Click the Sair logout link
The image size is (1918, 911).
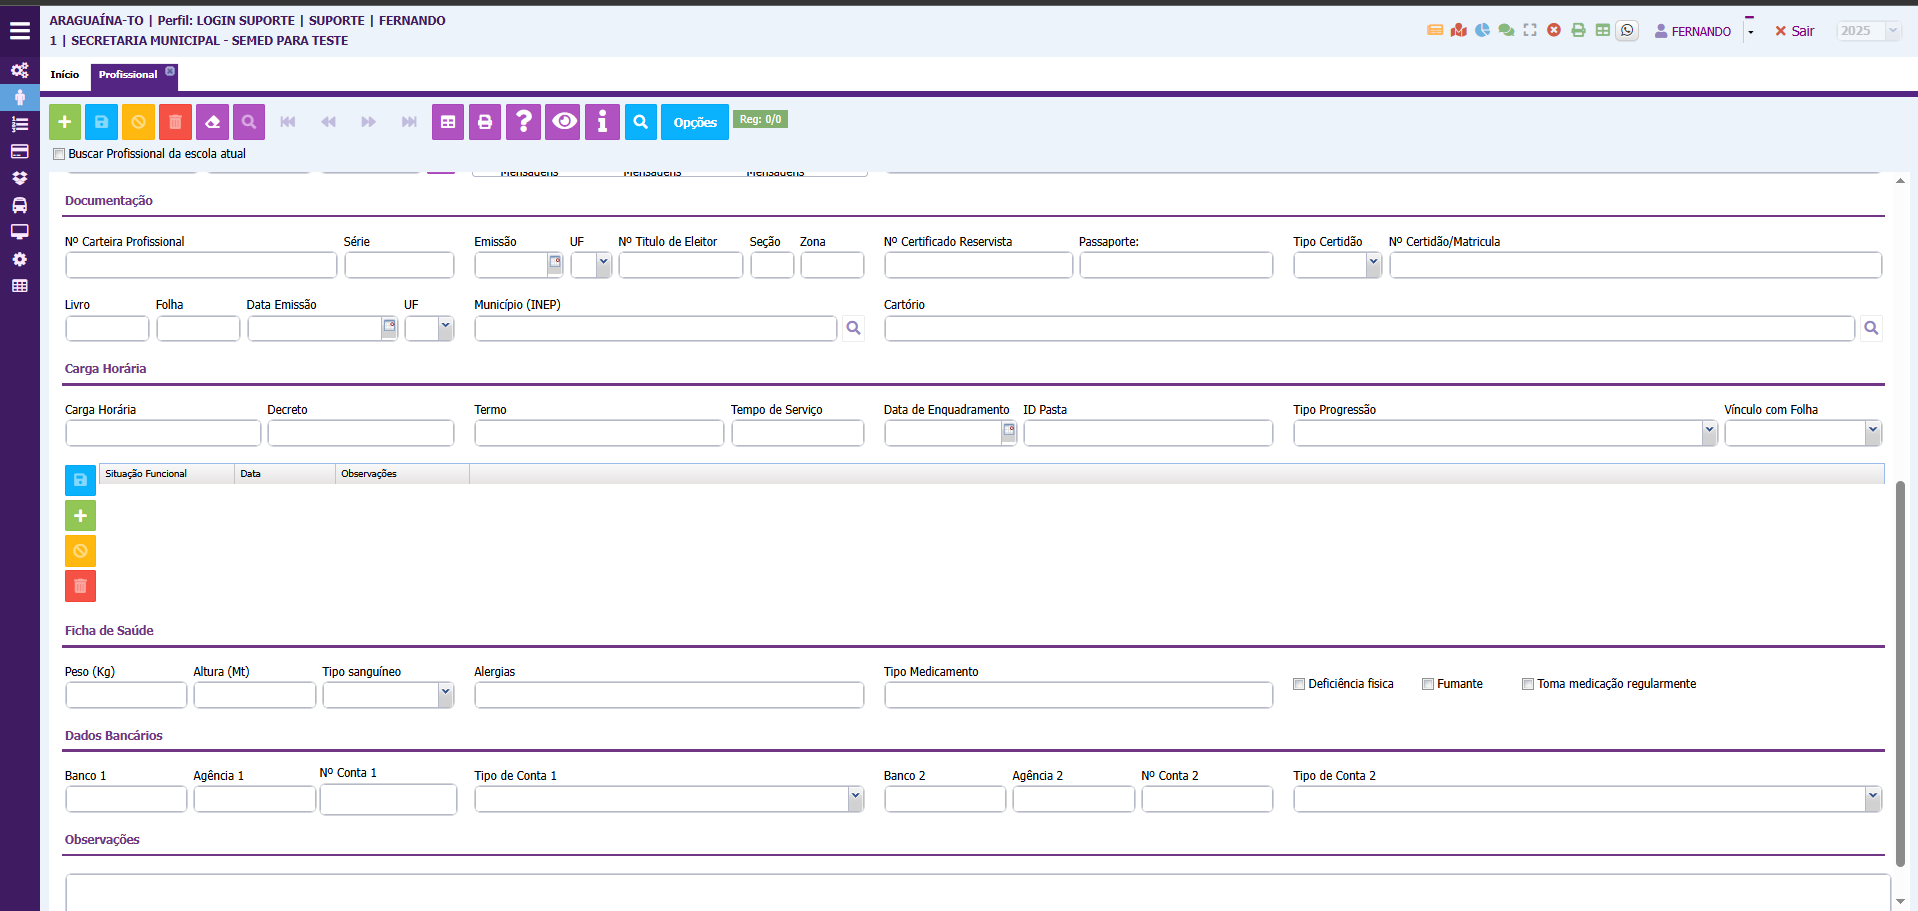[x=1795, y=31]
